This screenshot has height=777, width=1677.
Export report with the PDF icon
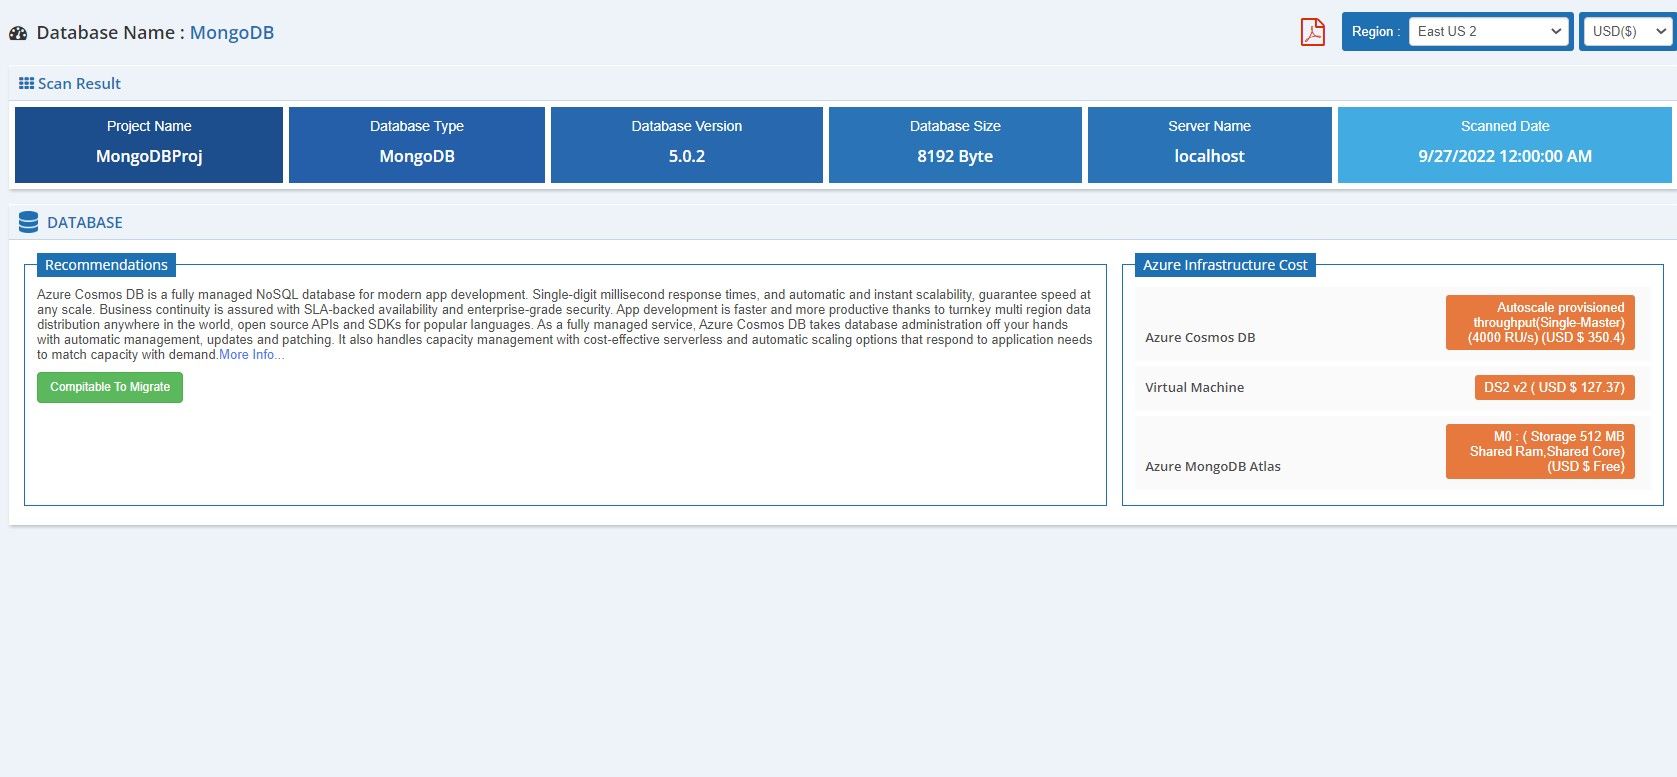tap(1312, 32)
